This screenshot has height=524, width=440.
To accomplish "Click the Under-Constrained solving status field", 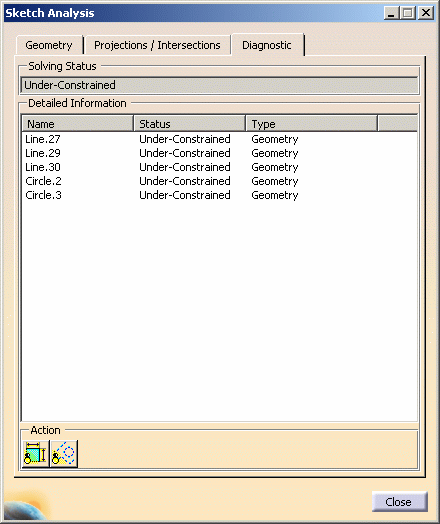I will click(x=219, y=85).
